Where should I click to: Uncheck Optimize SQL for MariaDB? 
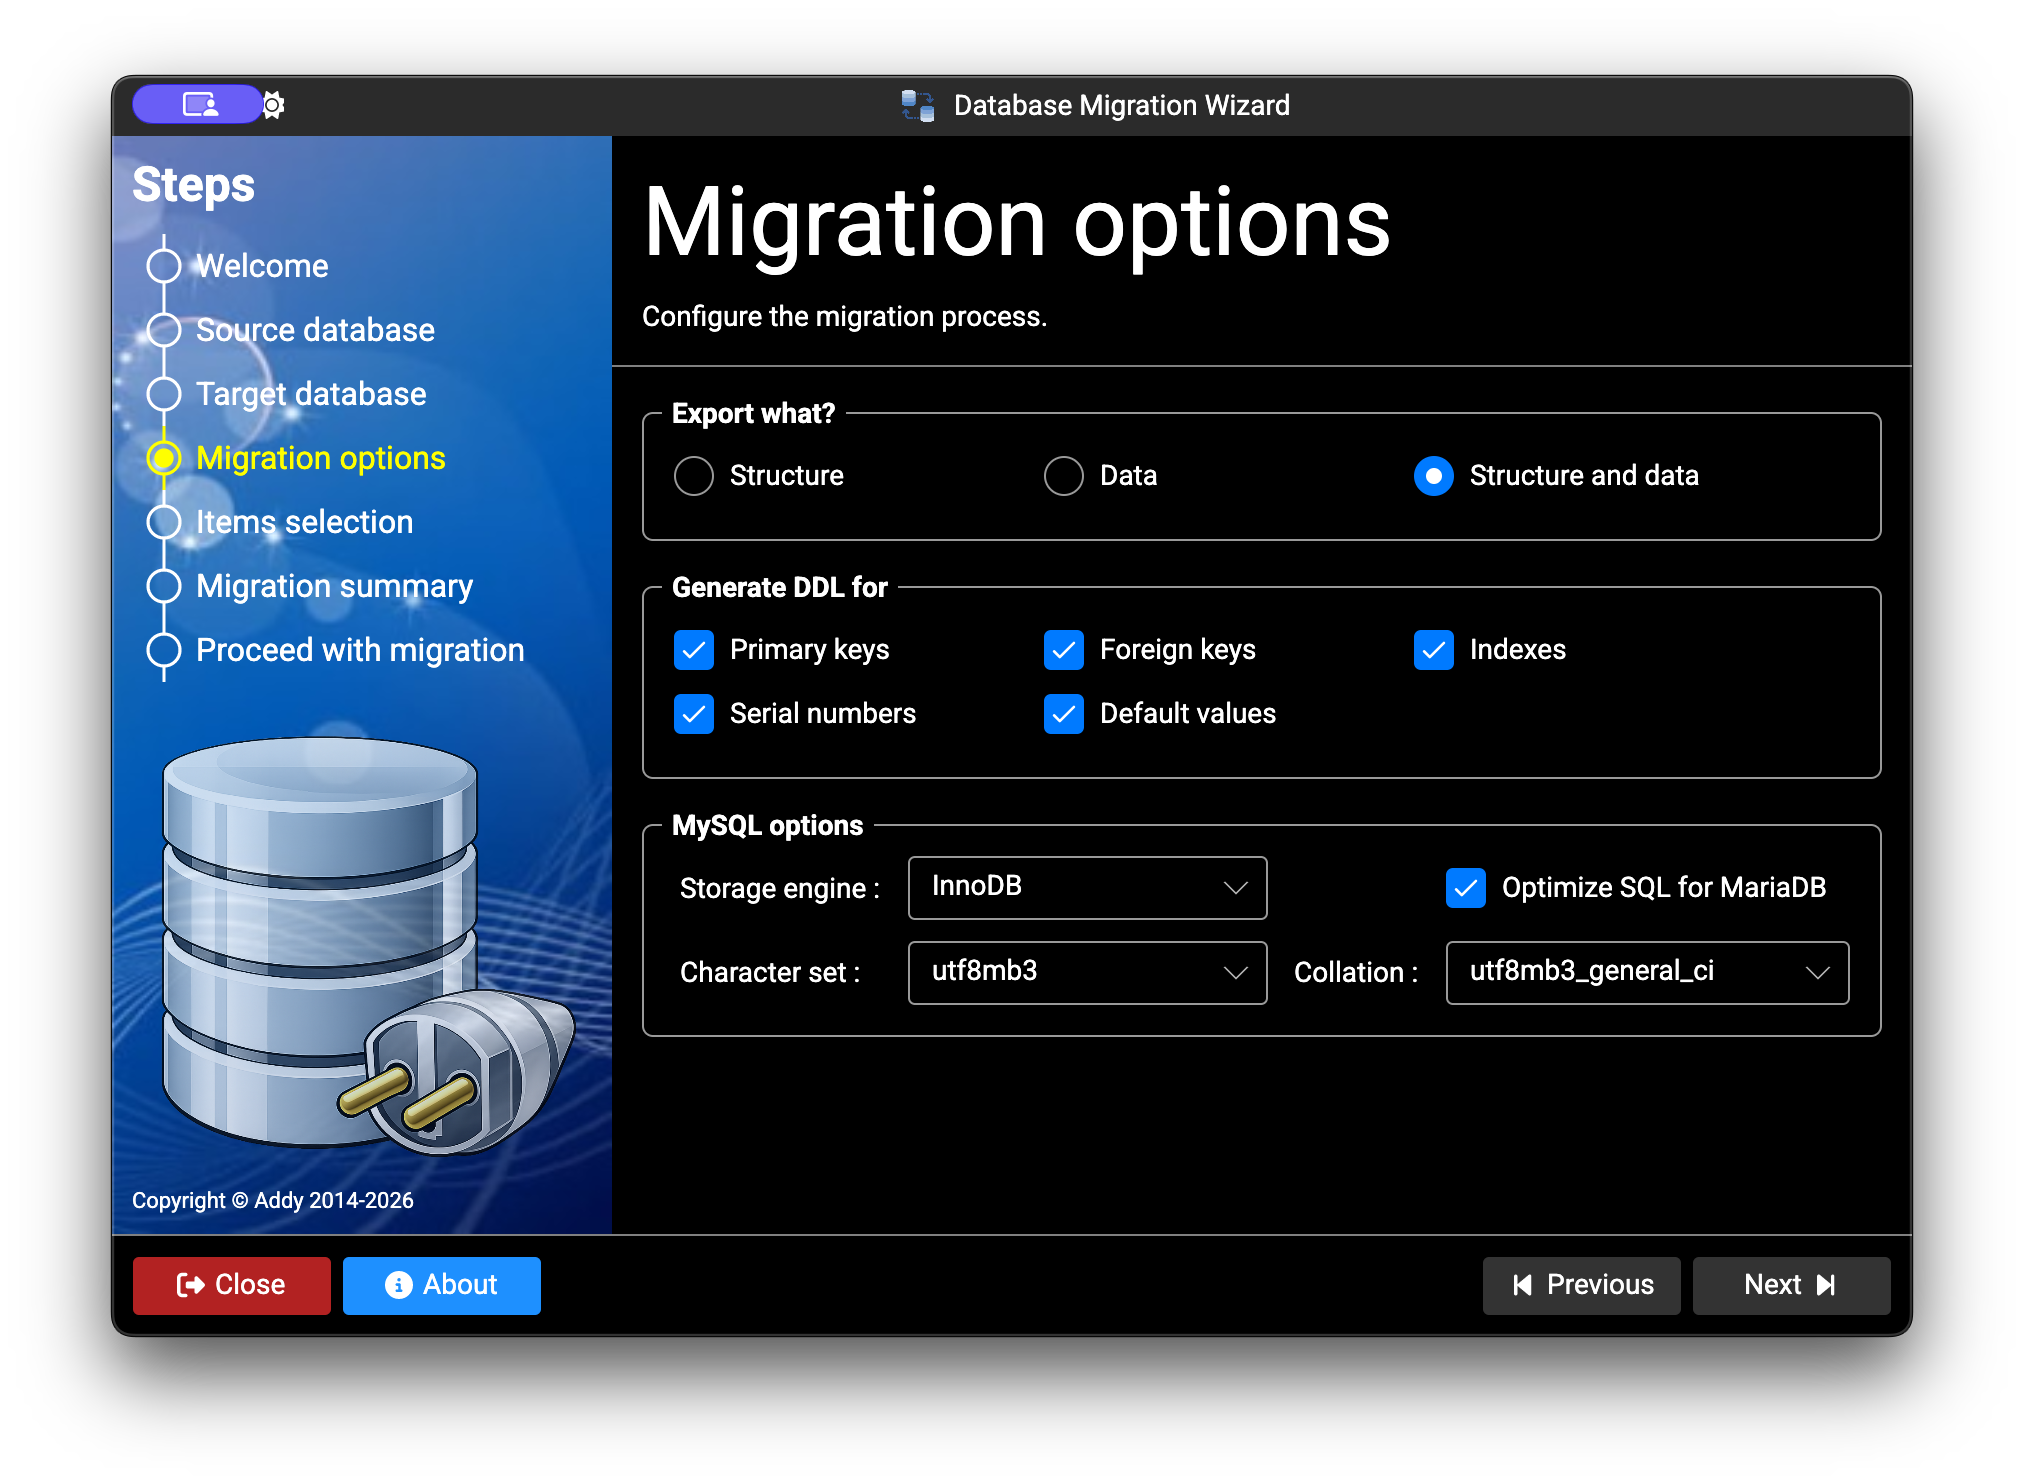pyautogui.click(x=1465, y=887)
